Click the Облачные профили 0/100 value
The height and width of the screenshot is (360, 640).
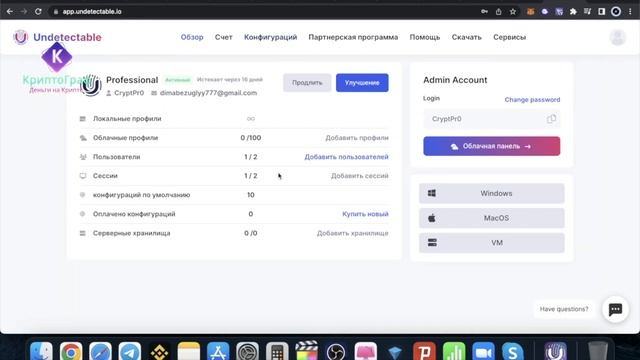point(251,138)
